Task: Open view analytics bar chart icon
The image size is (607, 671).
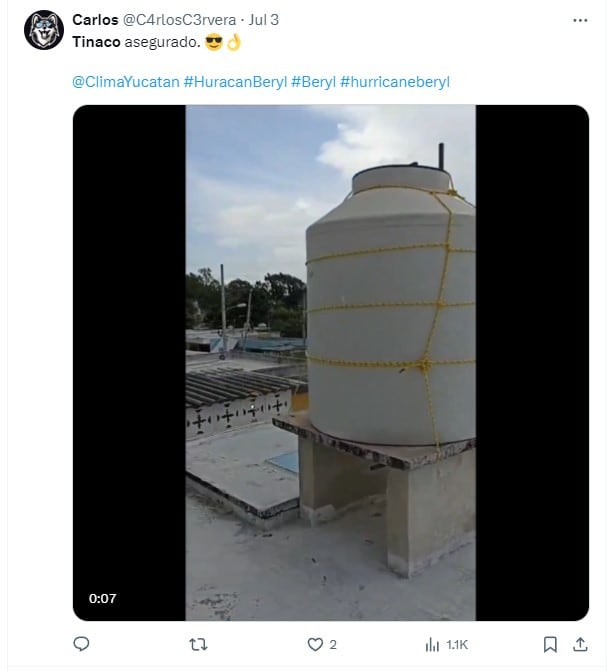Action: tap(432, 645)
